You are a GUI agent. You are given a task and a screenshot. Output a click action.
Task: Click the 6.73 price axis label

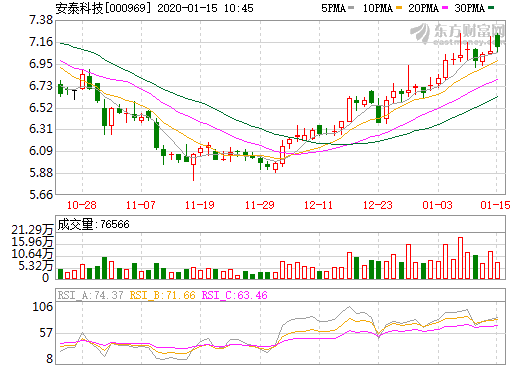[41, 86]
